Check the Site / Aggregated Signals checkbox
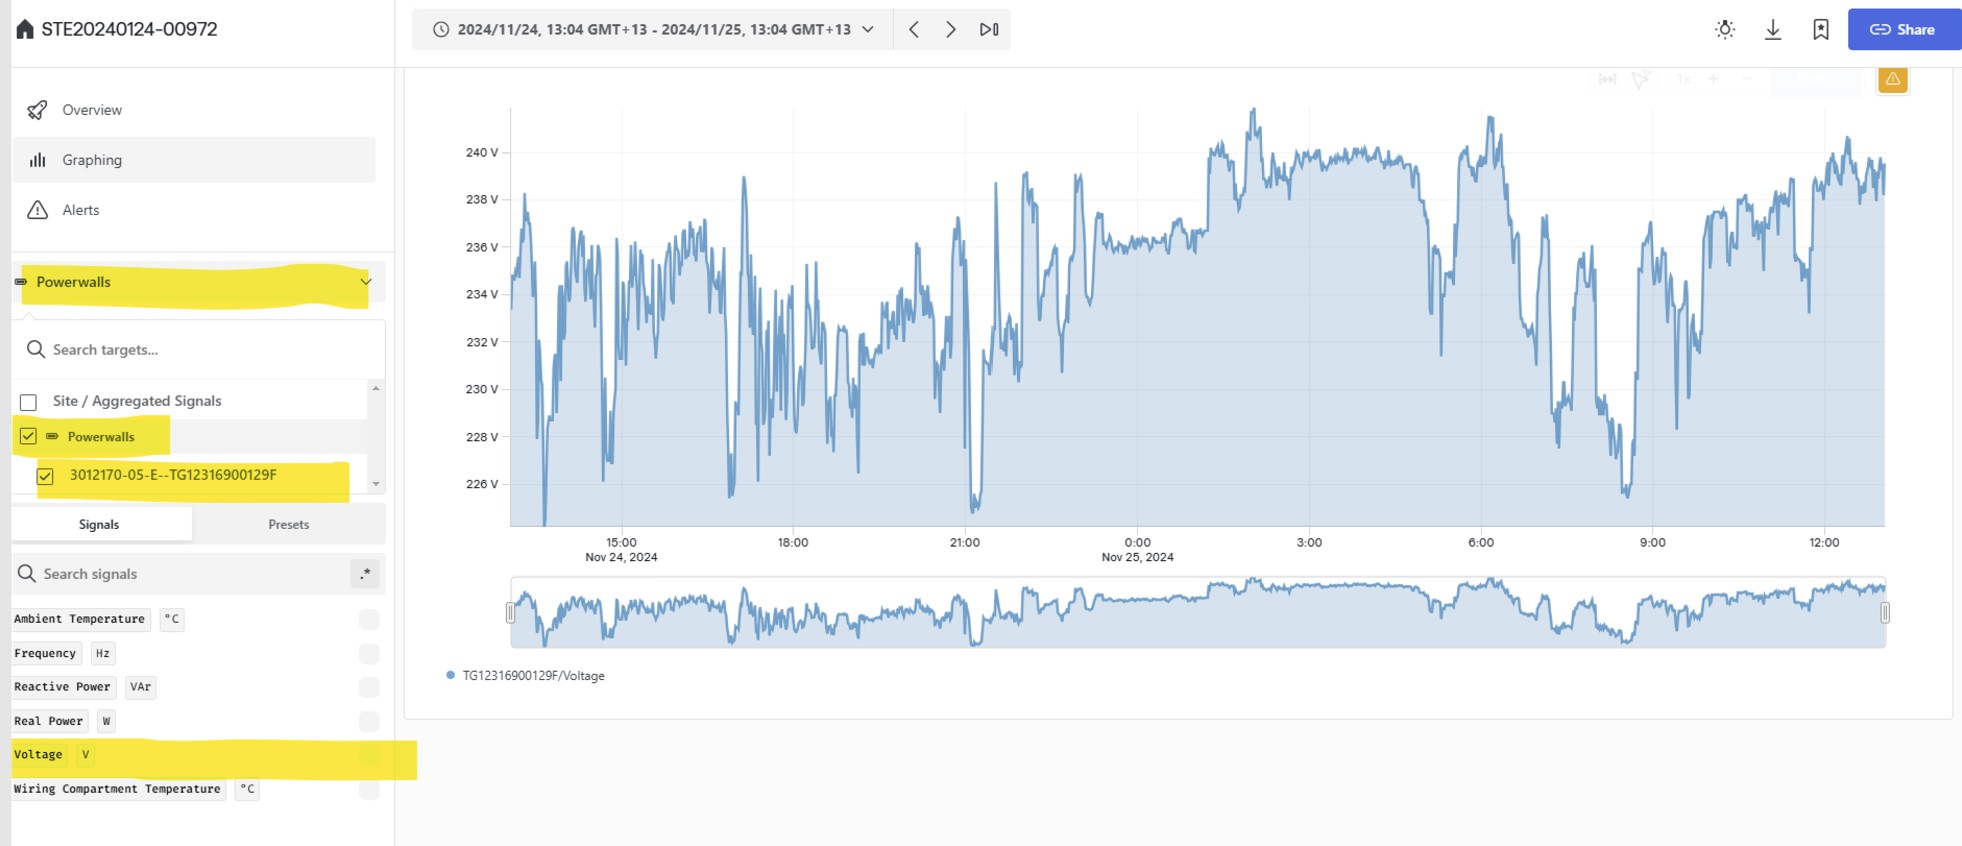Screen dimensions: 1962x846 (29, 402)
